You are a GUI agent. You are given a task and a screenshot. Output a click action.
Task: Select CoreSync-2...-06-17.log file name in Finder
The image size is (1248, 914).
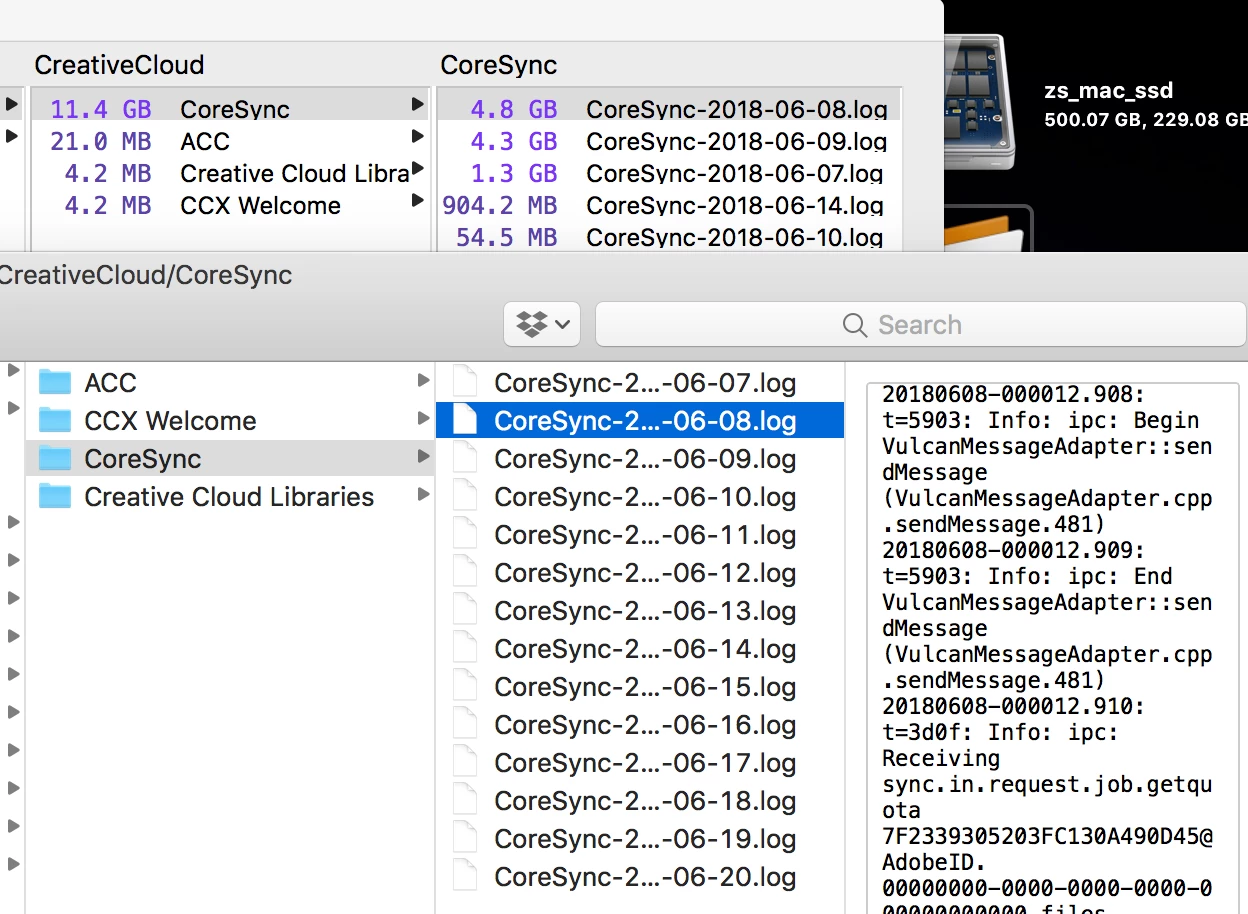pyautogui.click(x=645, y=763)
